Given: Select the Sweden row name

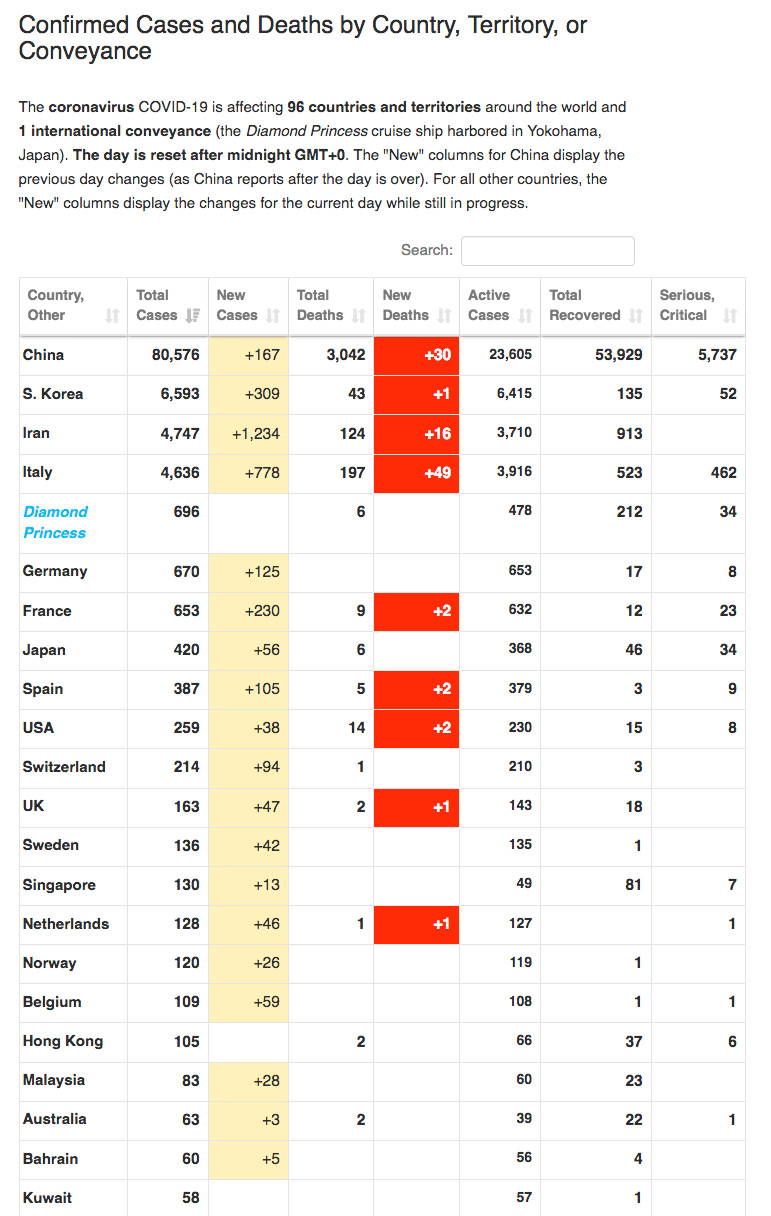Looking at the screenshot, I should (x=51, y=845).
